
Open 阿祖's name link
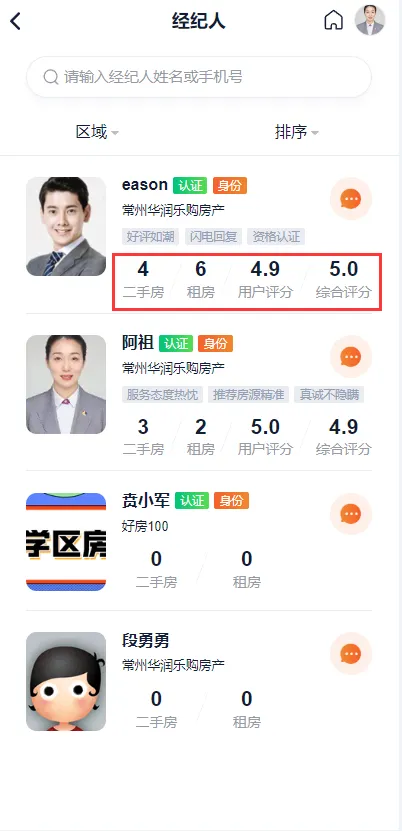click(138, 343)
